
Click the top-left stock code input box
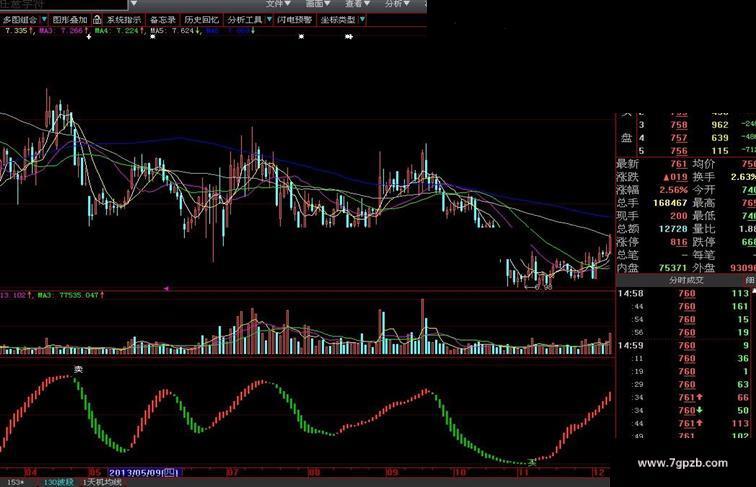click(x=64, y=5)
